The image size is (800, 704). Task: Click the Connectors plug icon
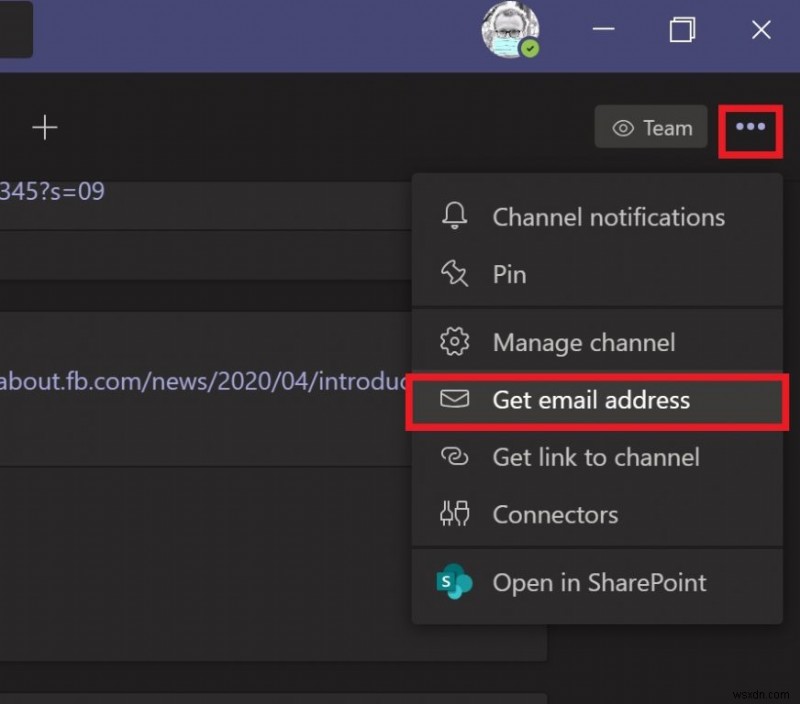(x=455, y=514)
